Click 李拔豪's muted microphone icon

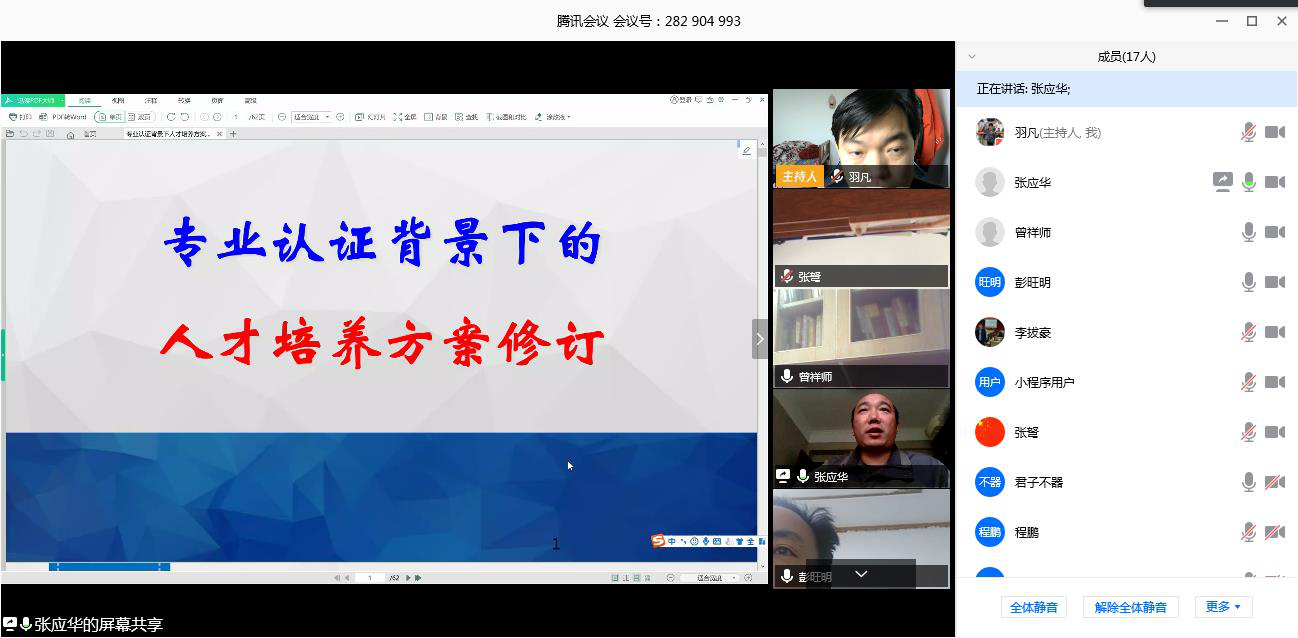pyautogui.click(x=1248, y=332)
